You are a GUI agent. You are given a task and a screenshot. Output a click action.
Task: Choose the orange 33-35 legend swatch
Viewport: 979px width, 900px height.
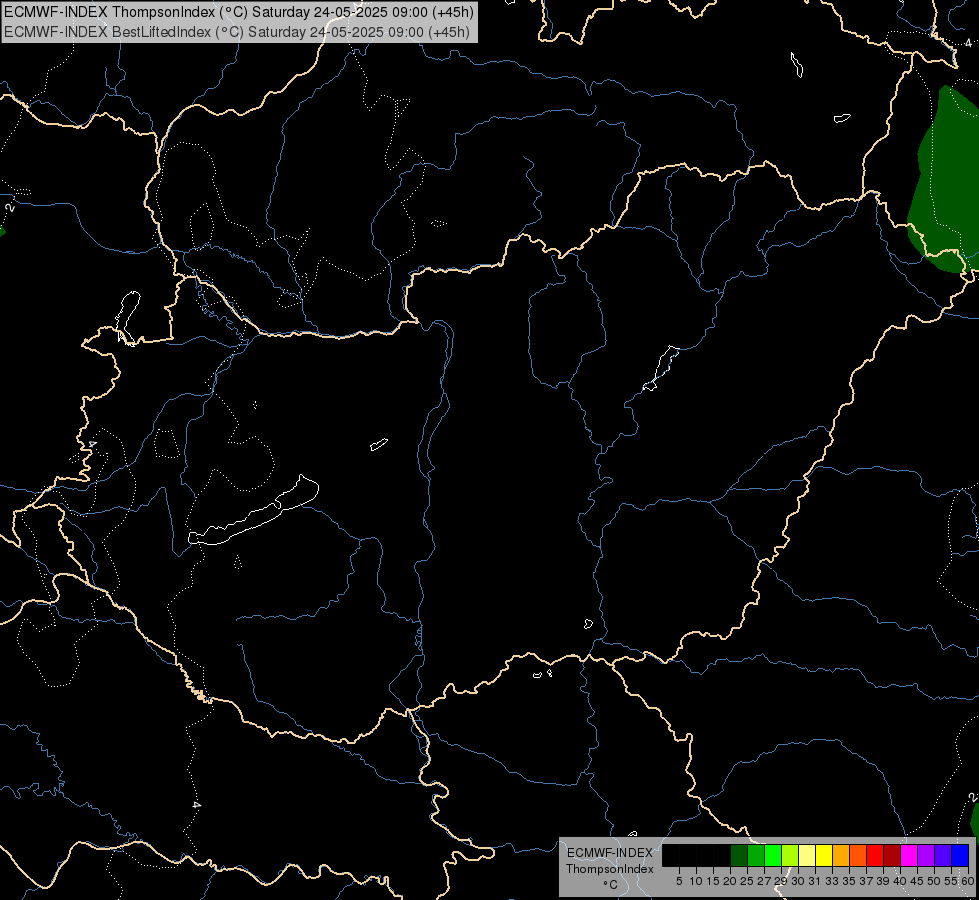click(x=841, y=855)
